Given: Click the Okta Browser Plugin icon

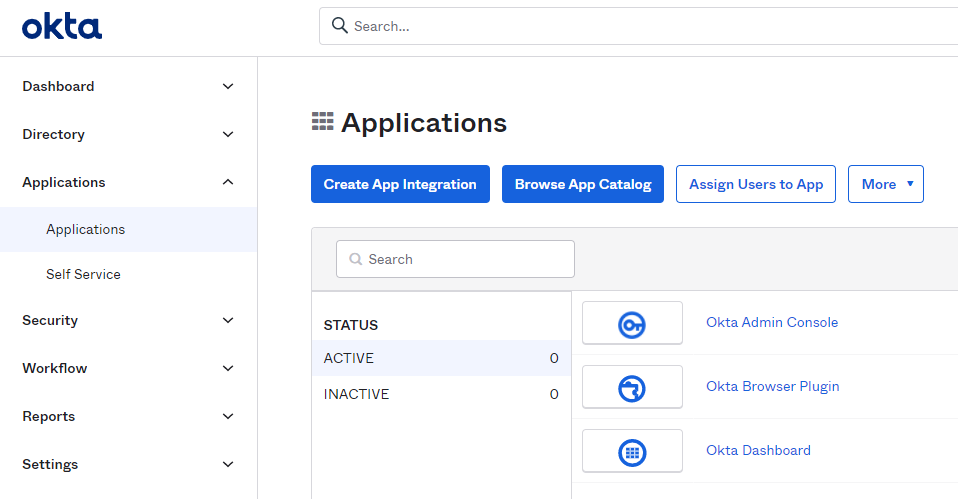Looking at the screenshot, I should click(x=632, y=387).
